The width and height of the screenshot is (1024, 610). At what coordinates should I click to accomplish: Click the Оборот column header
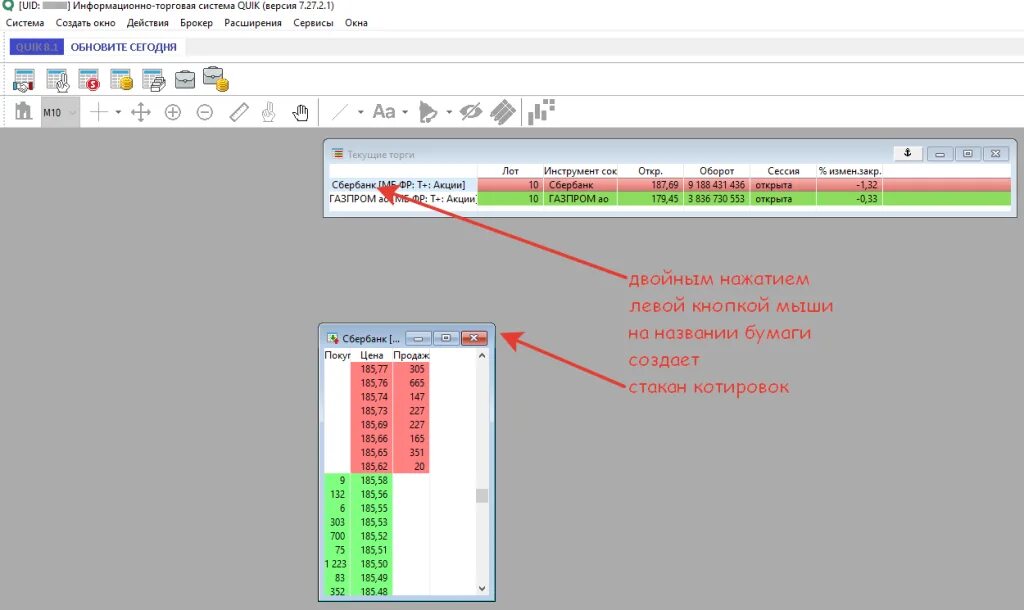click(716, 171)
